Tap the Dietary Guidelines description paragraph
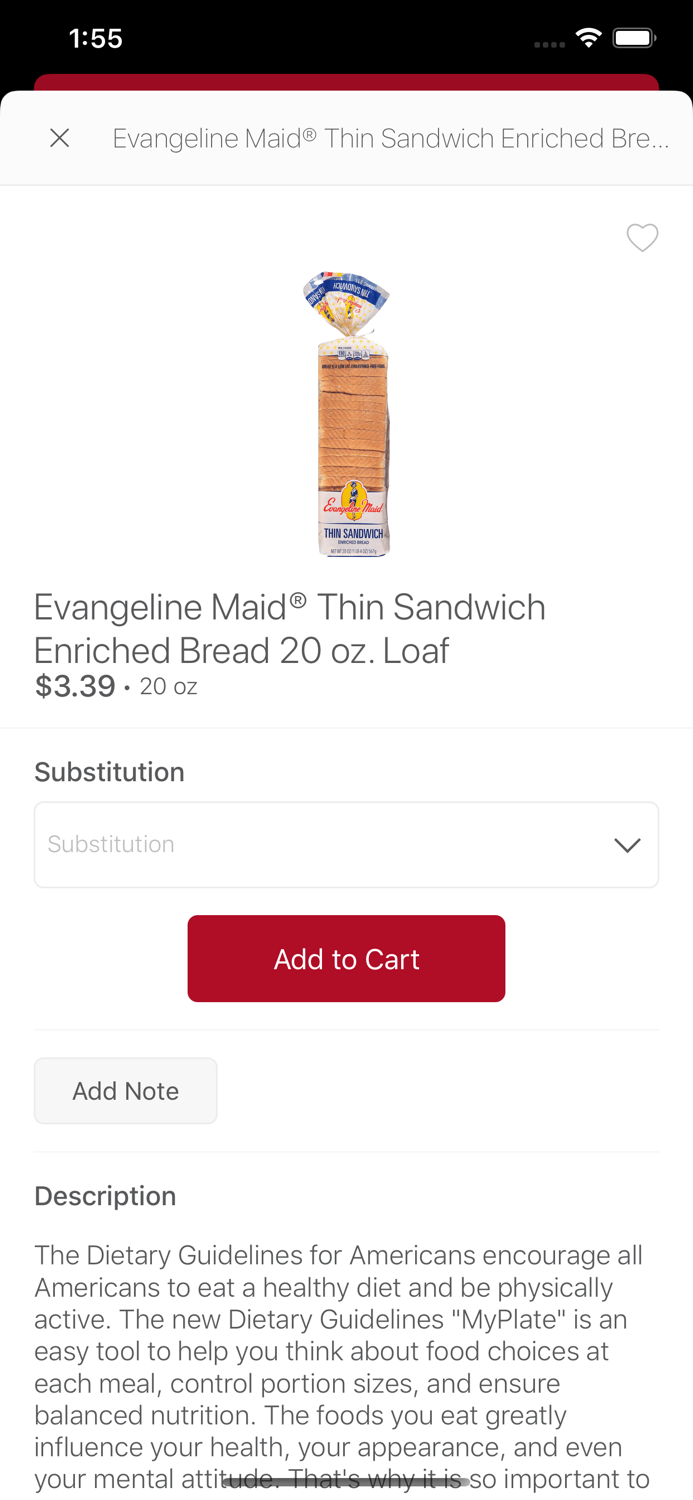693x1500 pixels. [340, 1350]
